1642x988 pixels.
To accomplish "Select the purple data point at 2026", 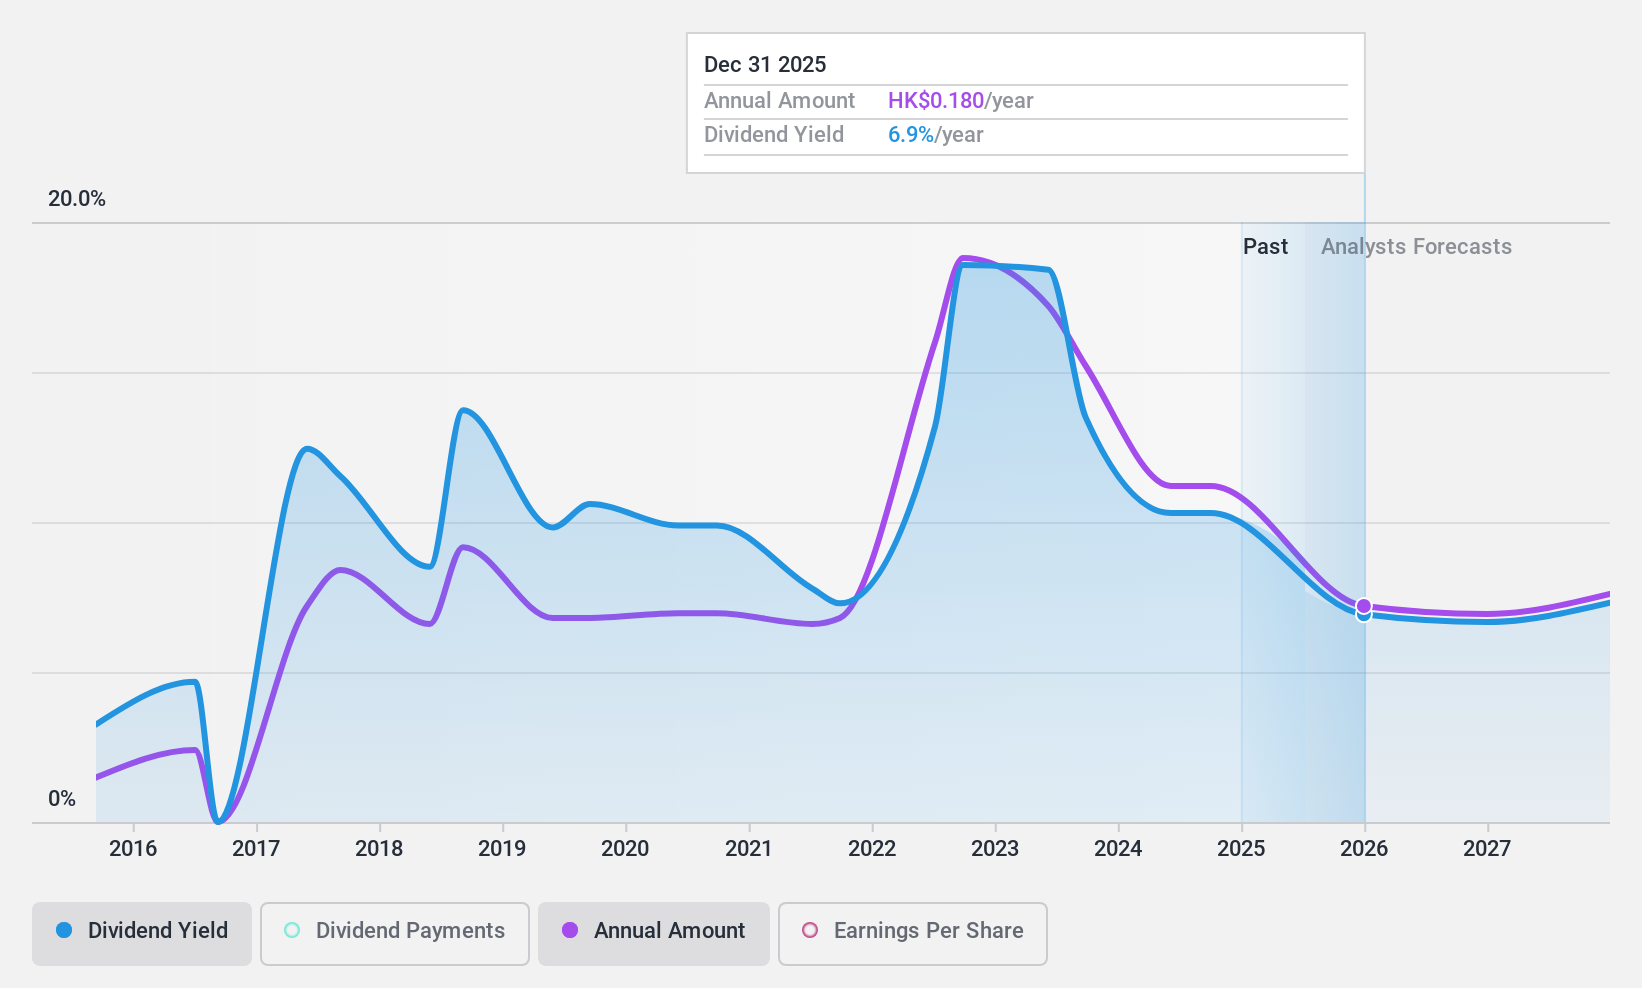I will (1364, 606).
